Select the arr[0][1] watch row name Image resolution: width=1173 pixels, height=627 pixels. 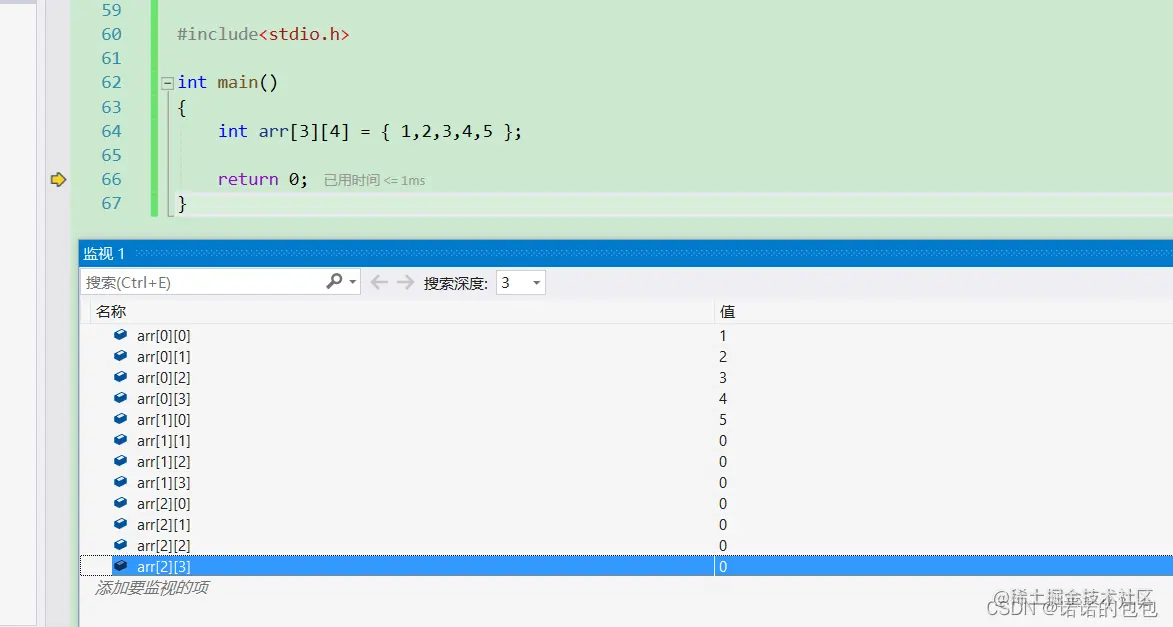pyautogui.click(x=164, y=357)
